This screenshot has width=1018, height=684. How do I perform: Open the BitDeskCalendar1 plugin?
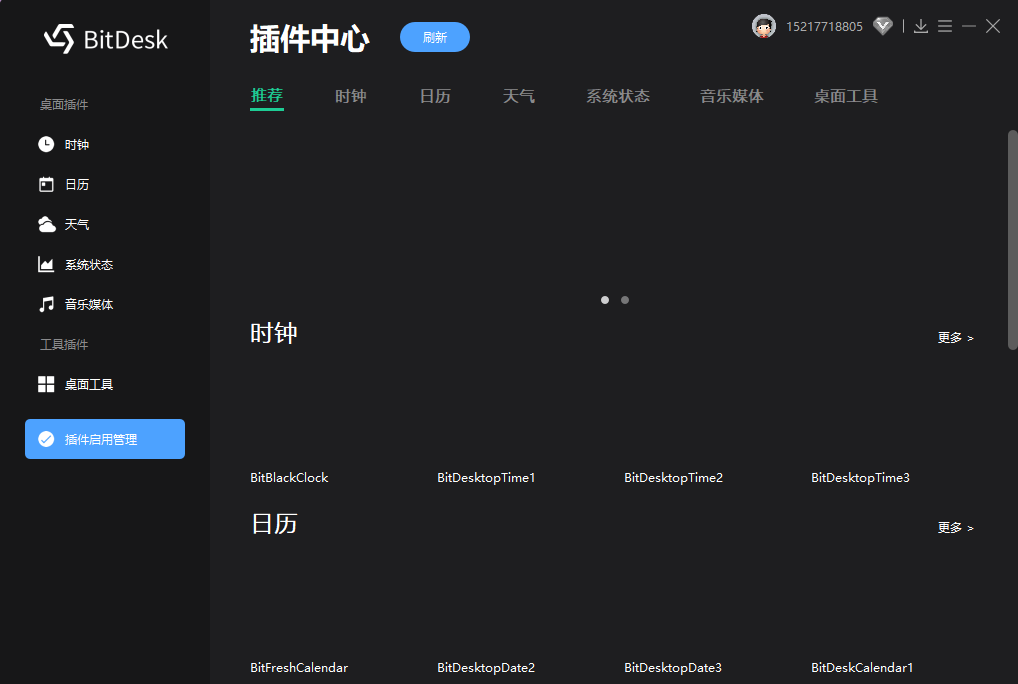coord(862,667)
